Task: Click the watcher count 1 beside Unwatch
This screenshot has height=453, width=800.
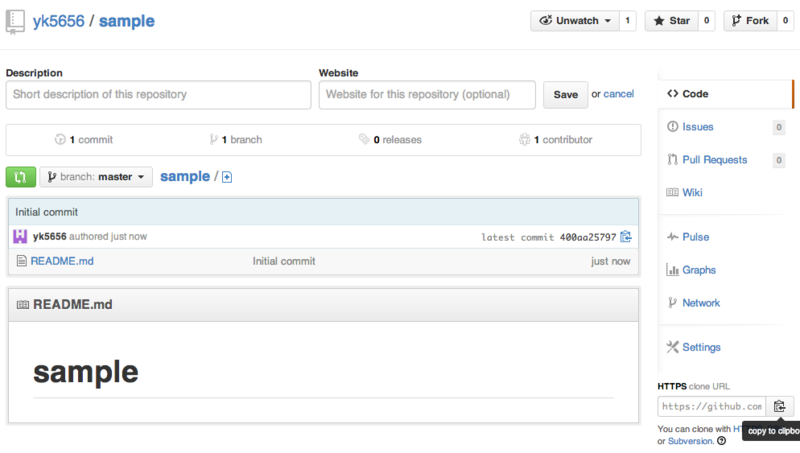Action: pyautogui.click(x=628, y=21)
